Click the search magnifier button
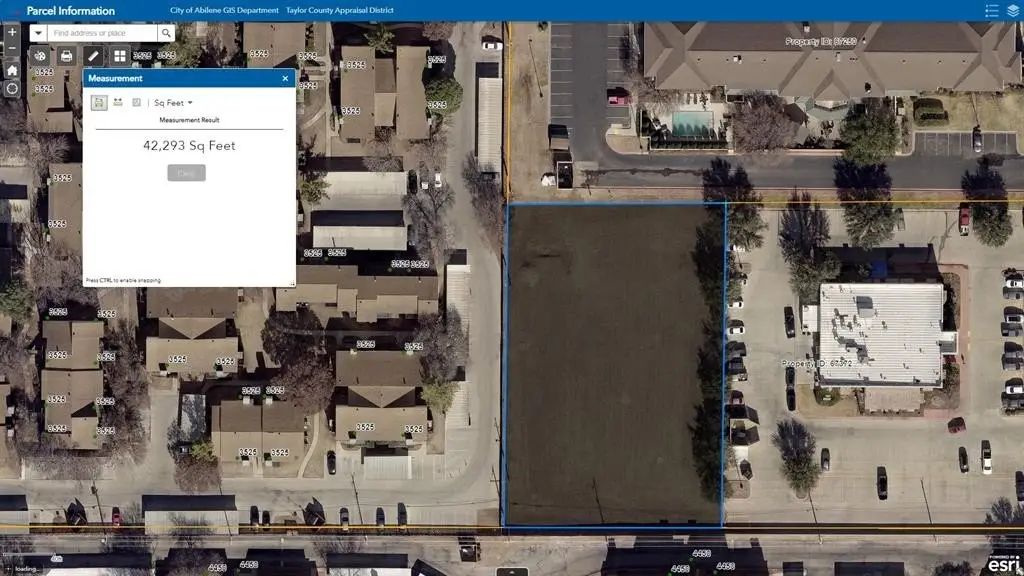The height and width of the screenshot is (576, 1024). click(166, 33)
